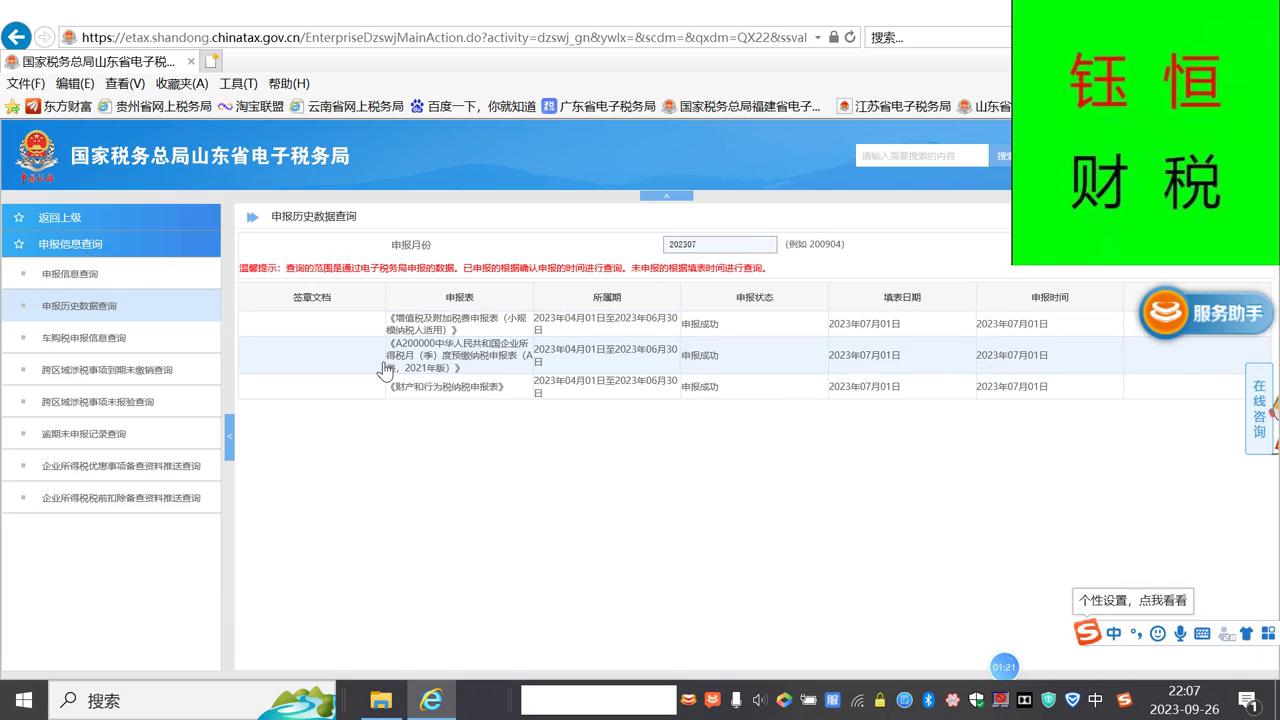Click the 申报月份 input field showing 202307
This screenshot has height=720, width=1280.
(x=719, y=243)
